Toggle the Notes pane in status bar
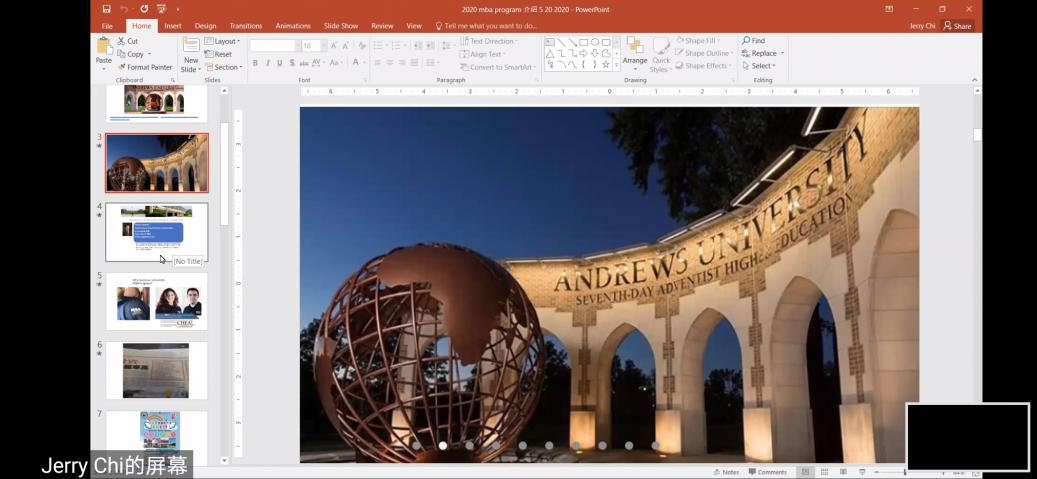The image size is (1037, 479). pyautogui.click(x=726, y=472)
